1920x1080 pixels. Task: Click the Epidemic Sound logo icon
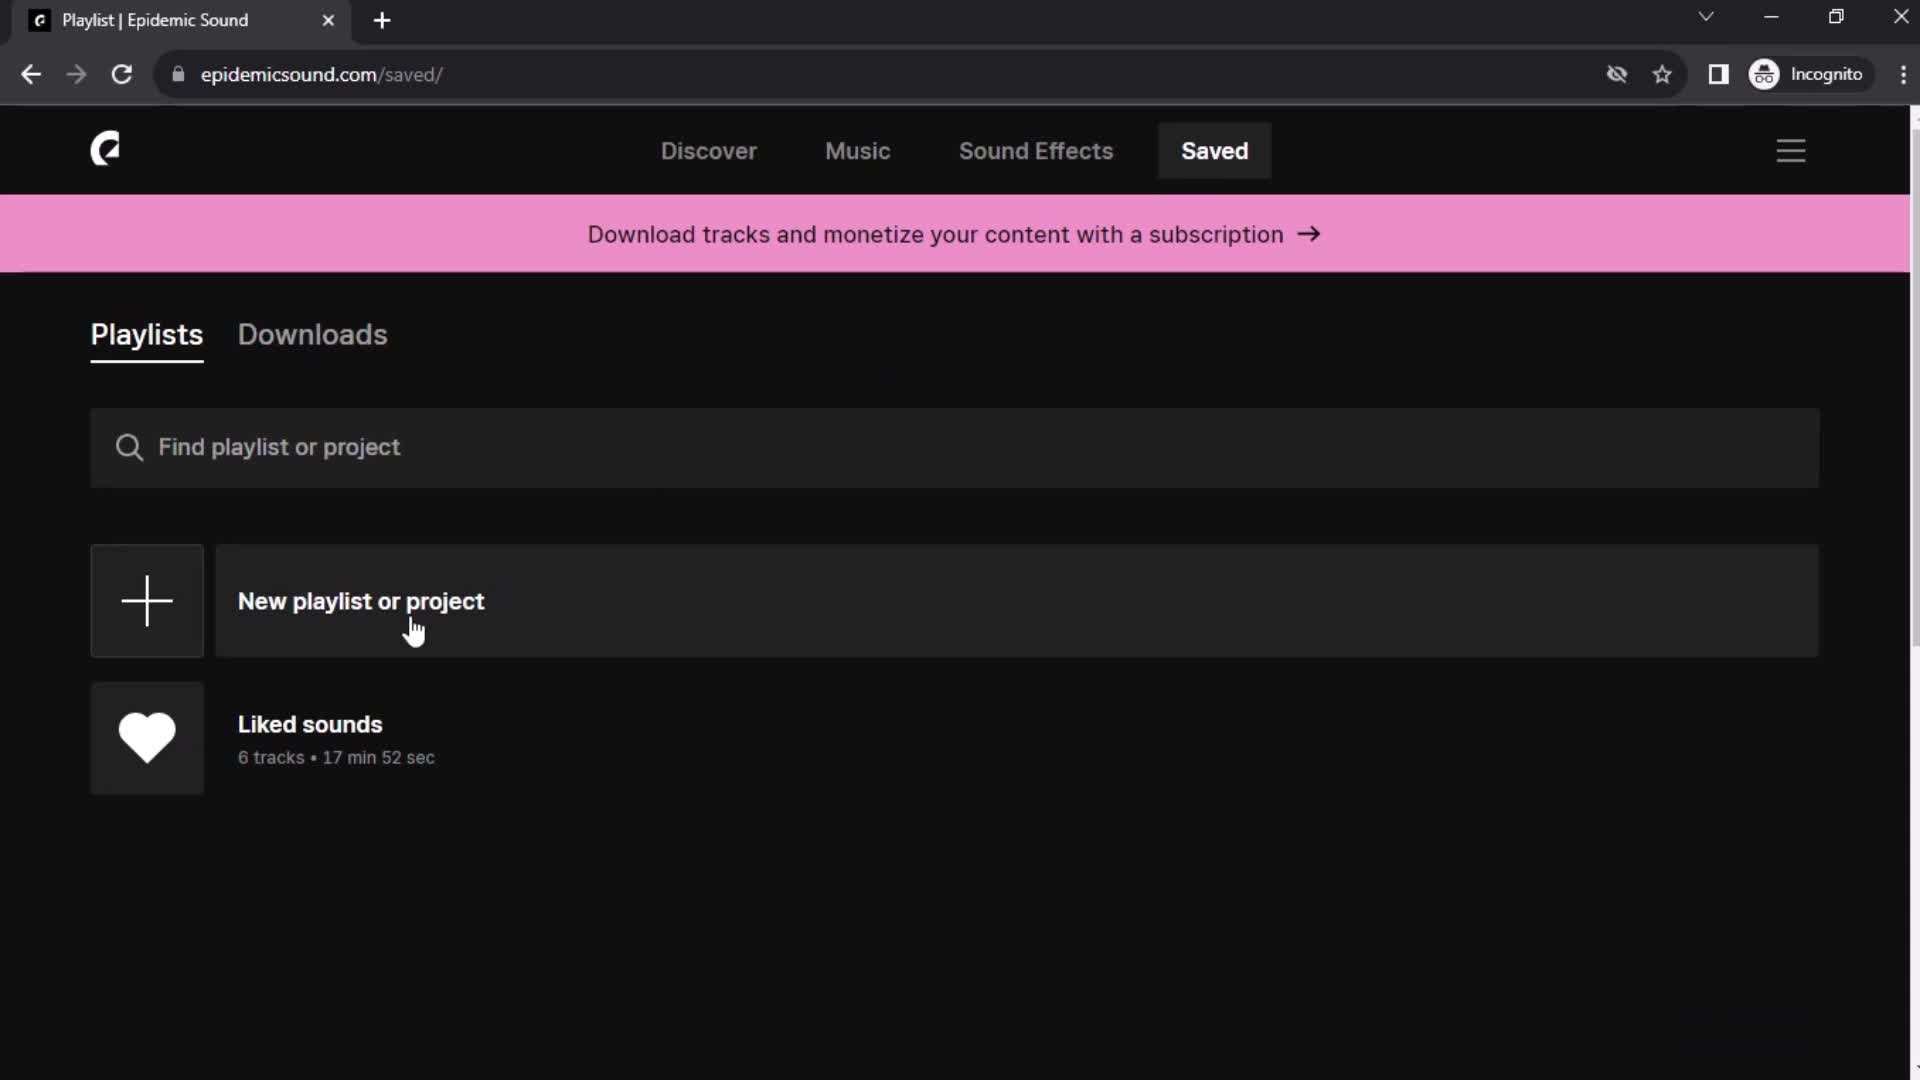104,149
